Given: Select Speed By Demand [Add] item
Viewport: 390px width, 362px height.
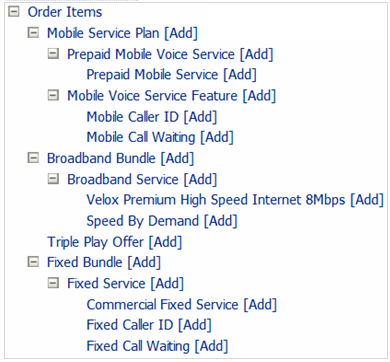Looking at the screenshot, I should coord(162,221).
